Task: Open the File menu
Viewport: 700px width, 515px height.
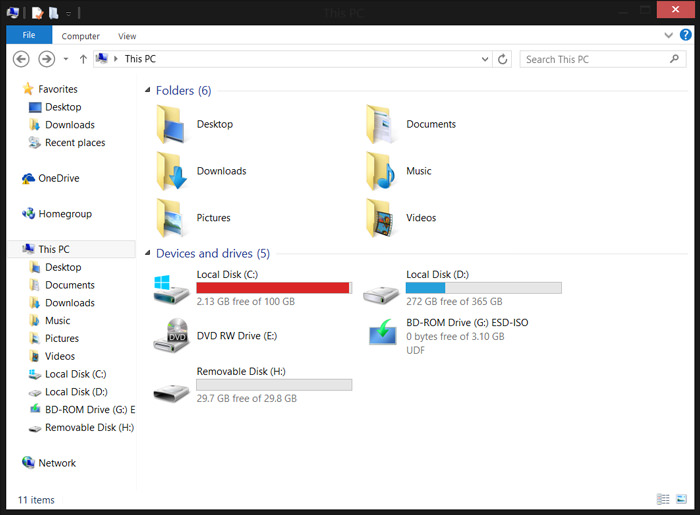Action: (x=29, y=35)
